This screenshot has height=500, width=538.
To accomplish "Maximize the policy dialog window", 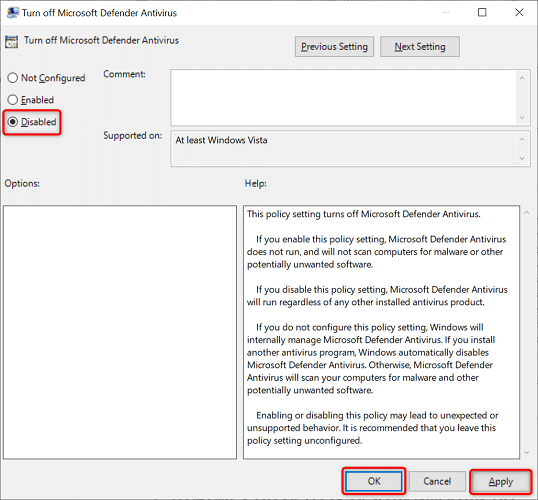I will (x=482, y=13).
